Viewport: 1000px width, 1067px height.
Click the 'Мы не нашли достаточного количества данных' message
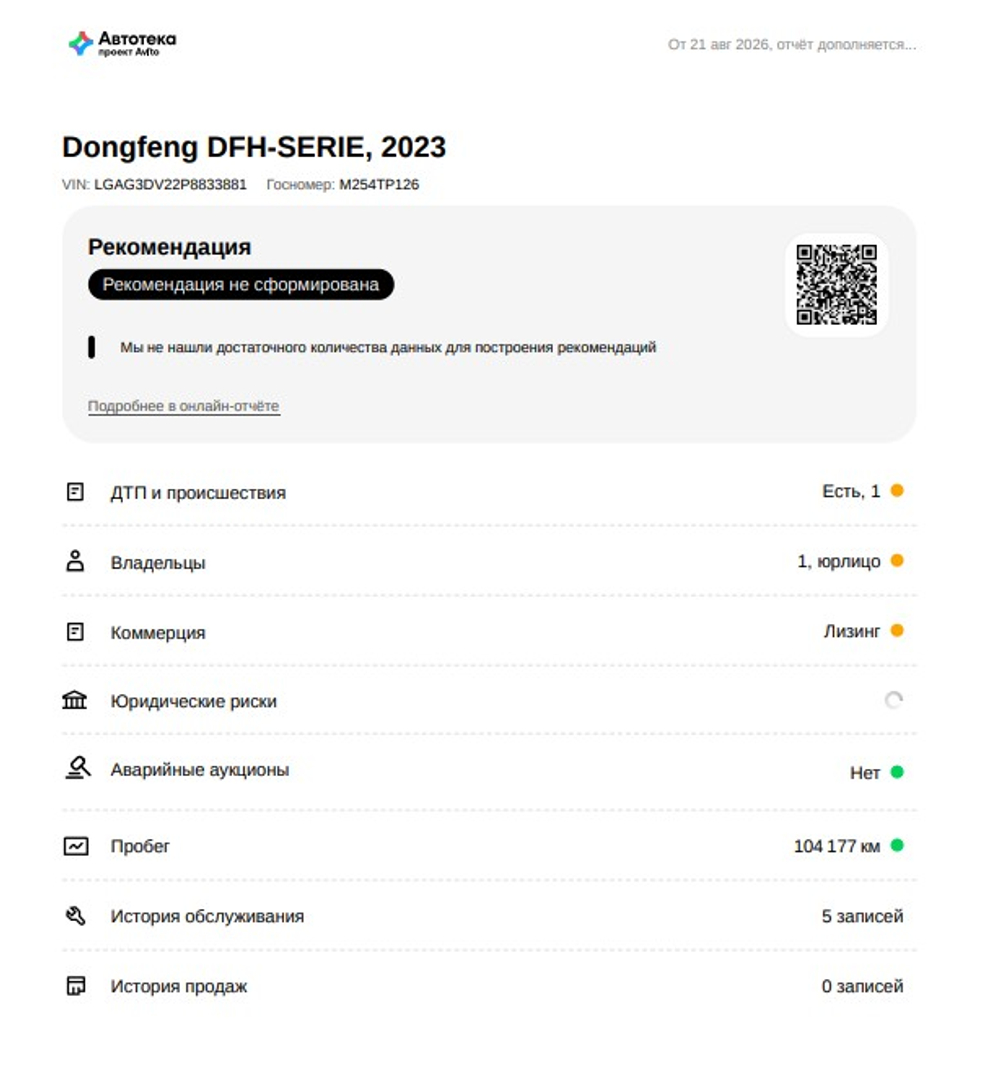tap(388, 347)
